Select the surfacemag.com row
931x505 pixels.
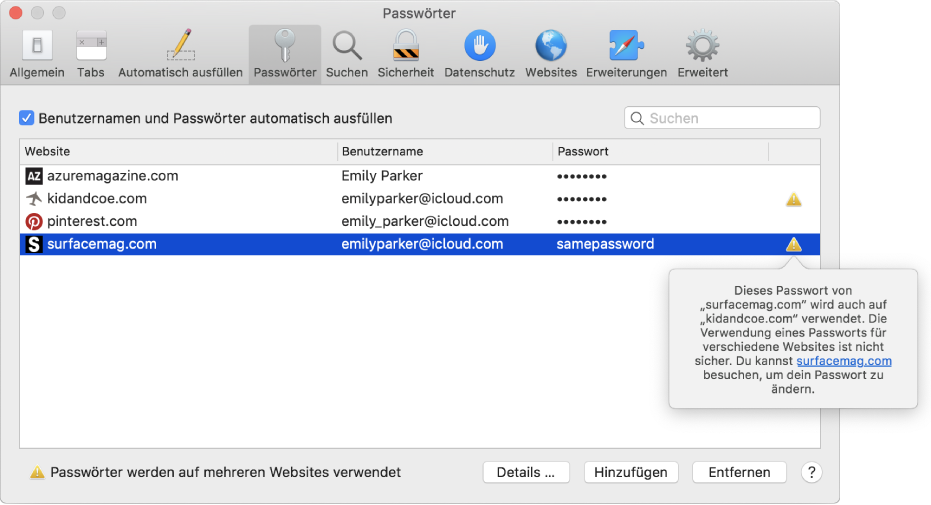tap(420, 244)
